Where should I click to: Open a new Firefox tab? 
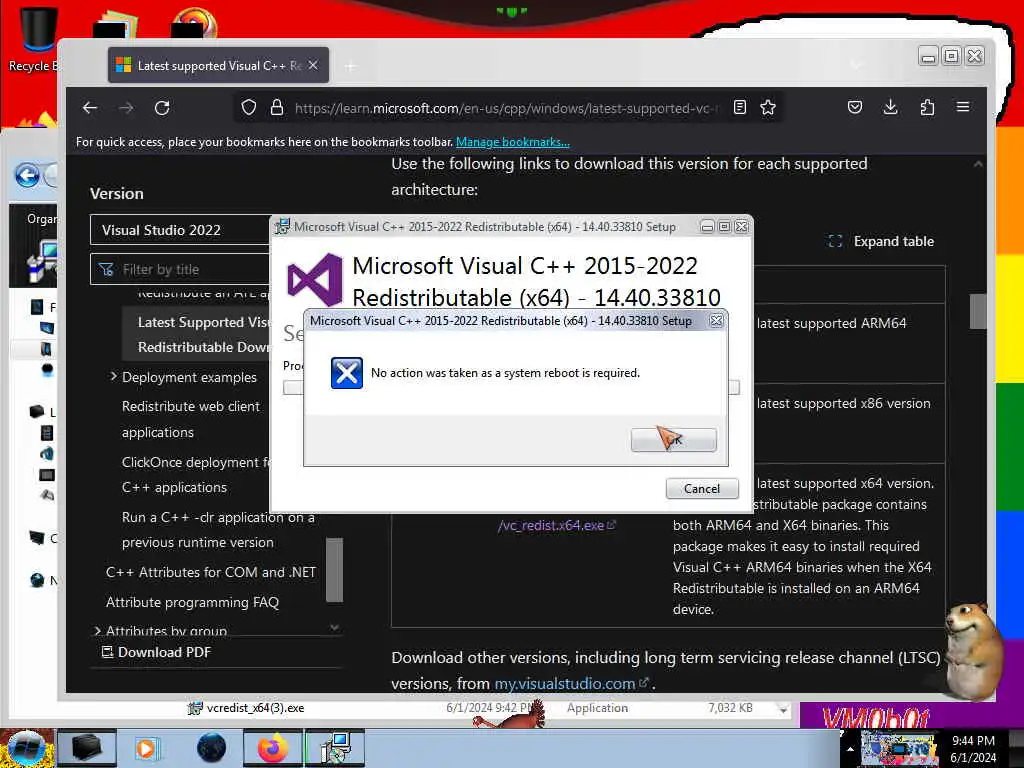(351, 66)
